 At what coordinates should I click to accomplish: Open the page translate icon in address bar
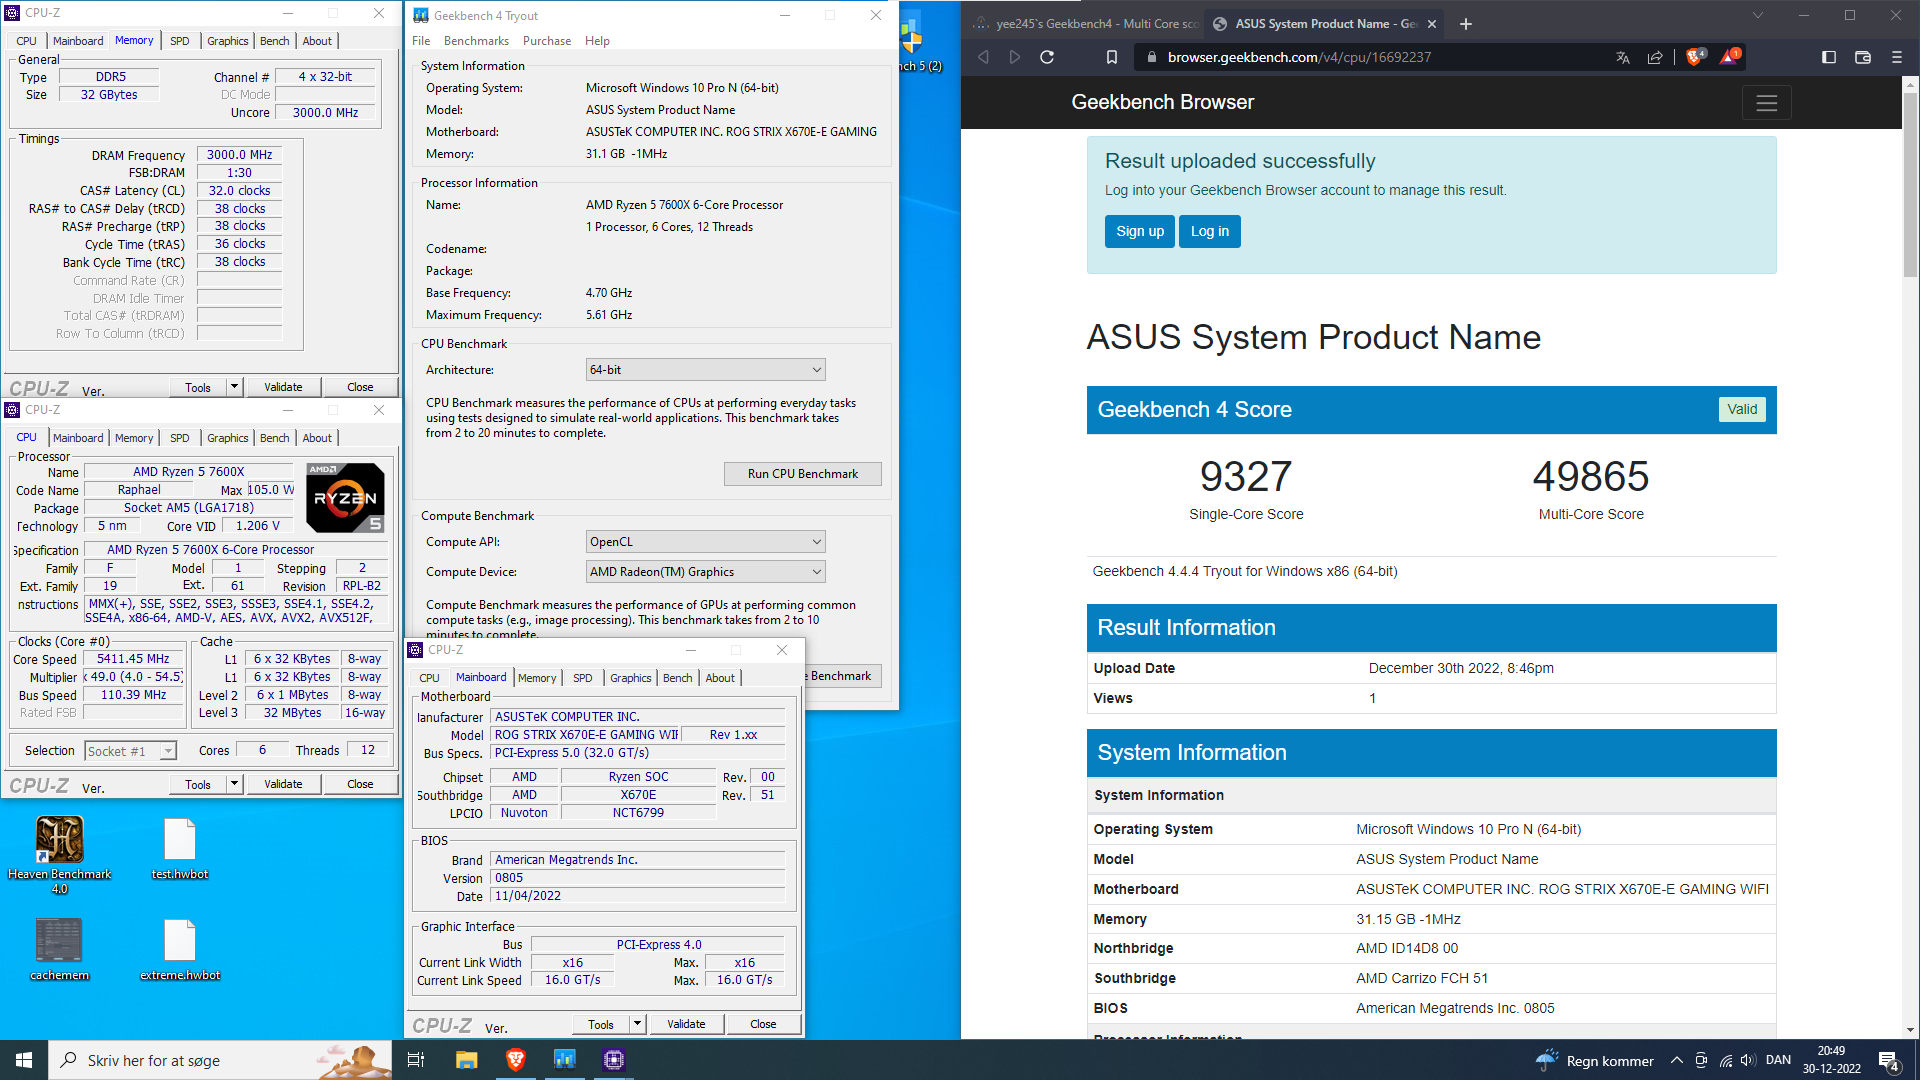1623,57
